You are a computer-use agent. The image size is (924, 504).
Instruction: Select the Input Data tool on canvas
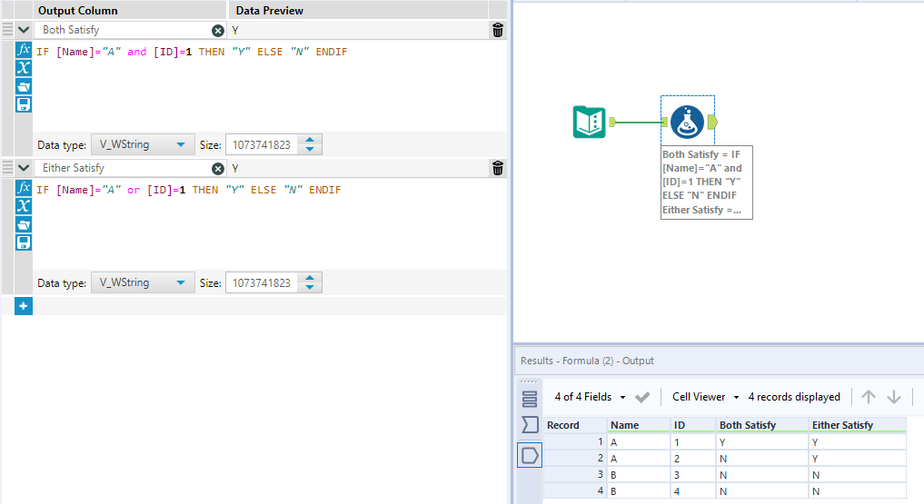click(x=589, y=122)
